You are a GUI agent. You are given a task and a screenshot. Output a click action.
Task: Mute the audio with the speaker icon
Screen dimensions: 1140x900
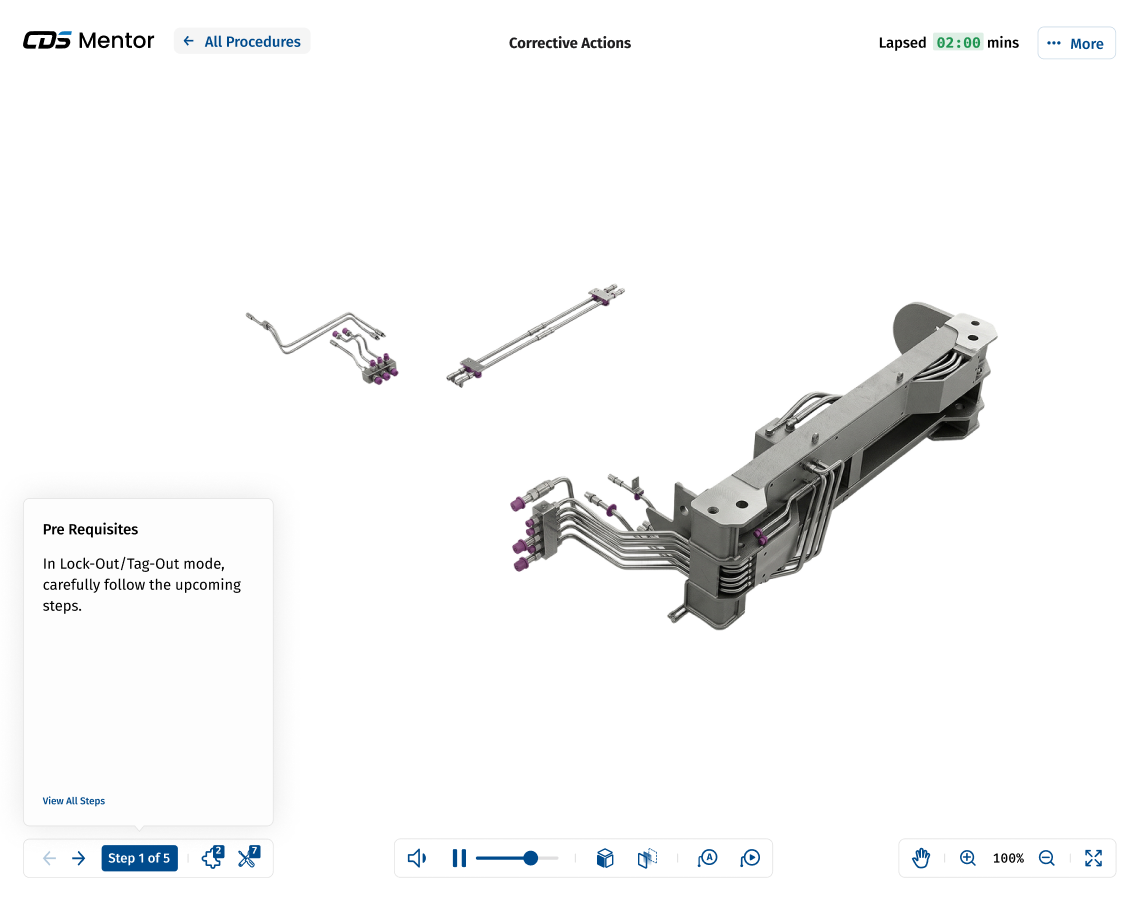[417, 858]
